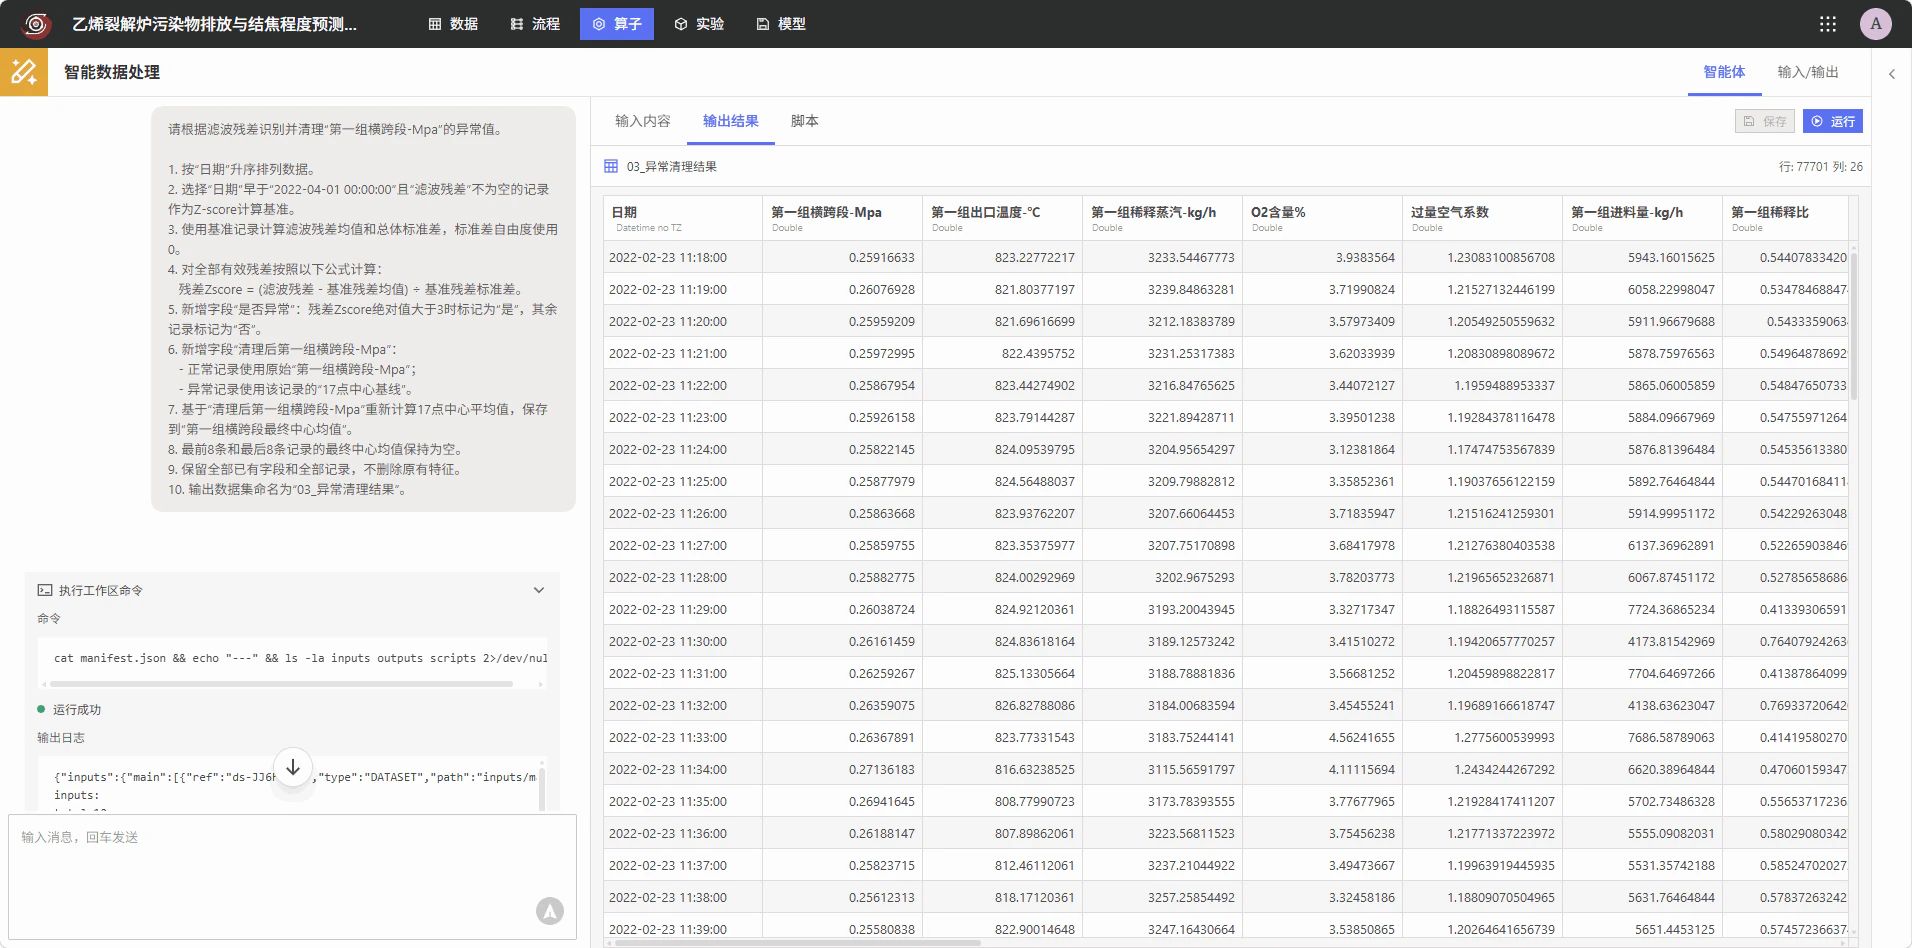1912x948 pixels.
Task: Click the 第一组横跨段-Mpa column header
Action: tap(842, 218)
